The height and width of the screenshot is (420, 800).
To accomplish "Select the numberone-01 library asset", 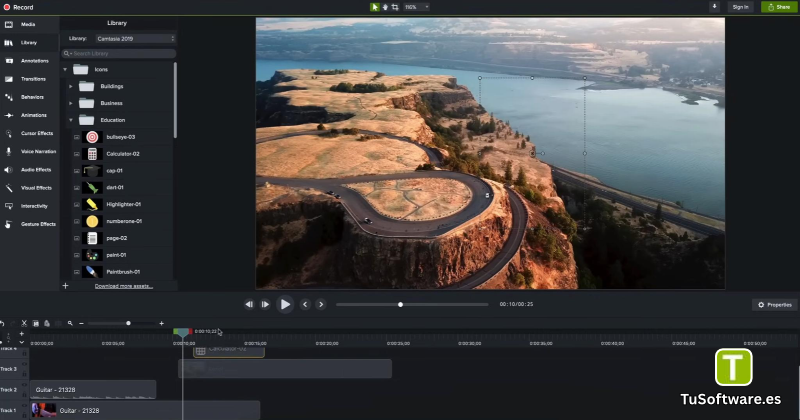I will (121, 221).
